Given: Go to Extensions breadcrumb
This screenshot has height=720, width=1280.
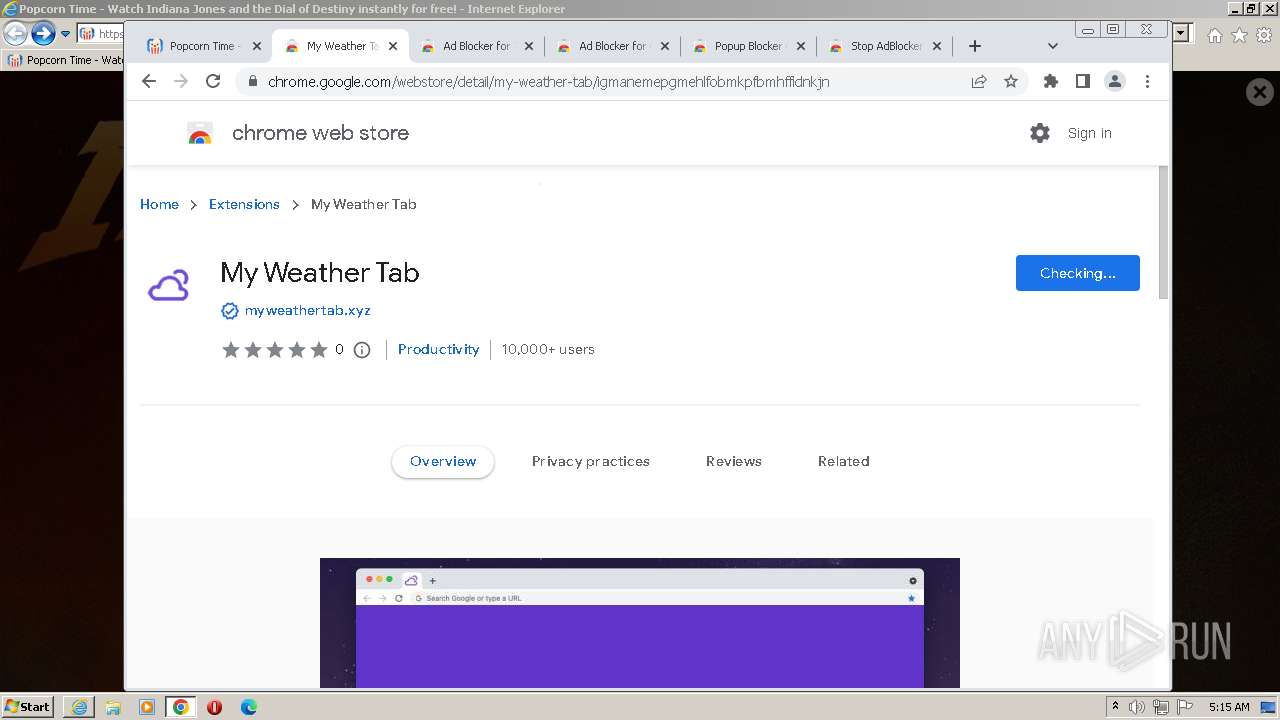Looking at the screenshot, I should tap(244, 204).
